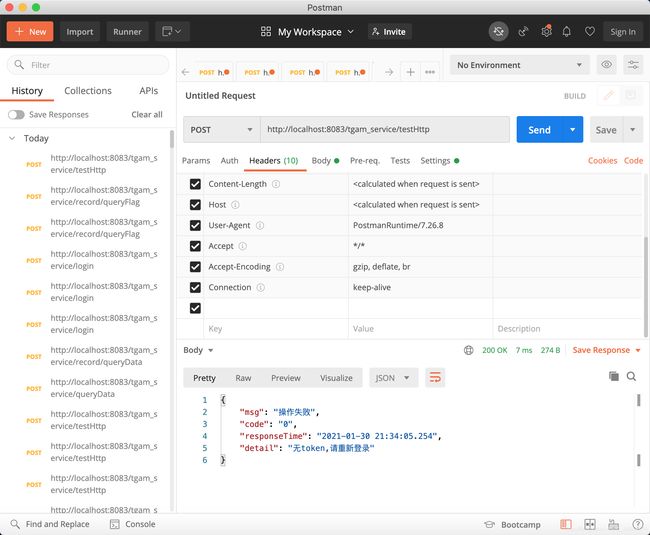Uncheck the Accept-Encoding header checkbox
This screenshot has height=535, width=650.
point(195,267)
